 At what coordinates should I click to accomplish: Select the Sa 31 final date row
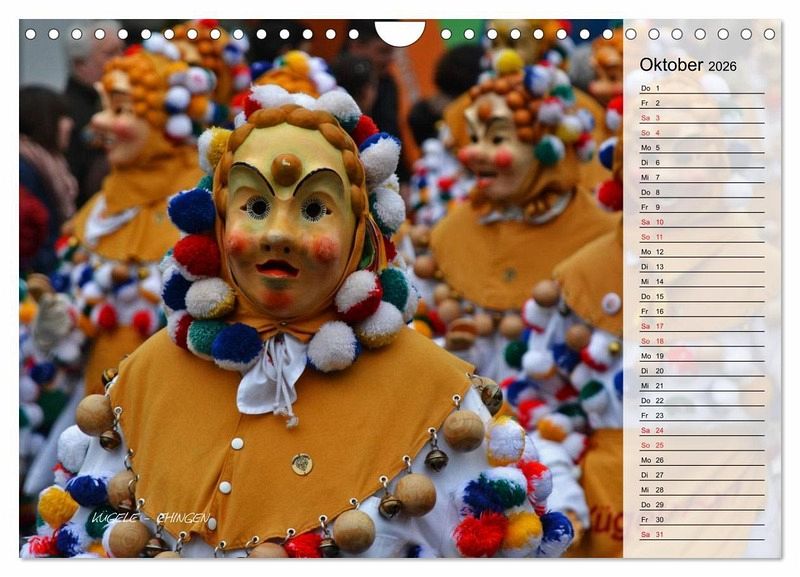click(x=700, y=534)
